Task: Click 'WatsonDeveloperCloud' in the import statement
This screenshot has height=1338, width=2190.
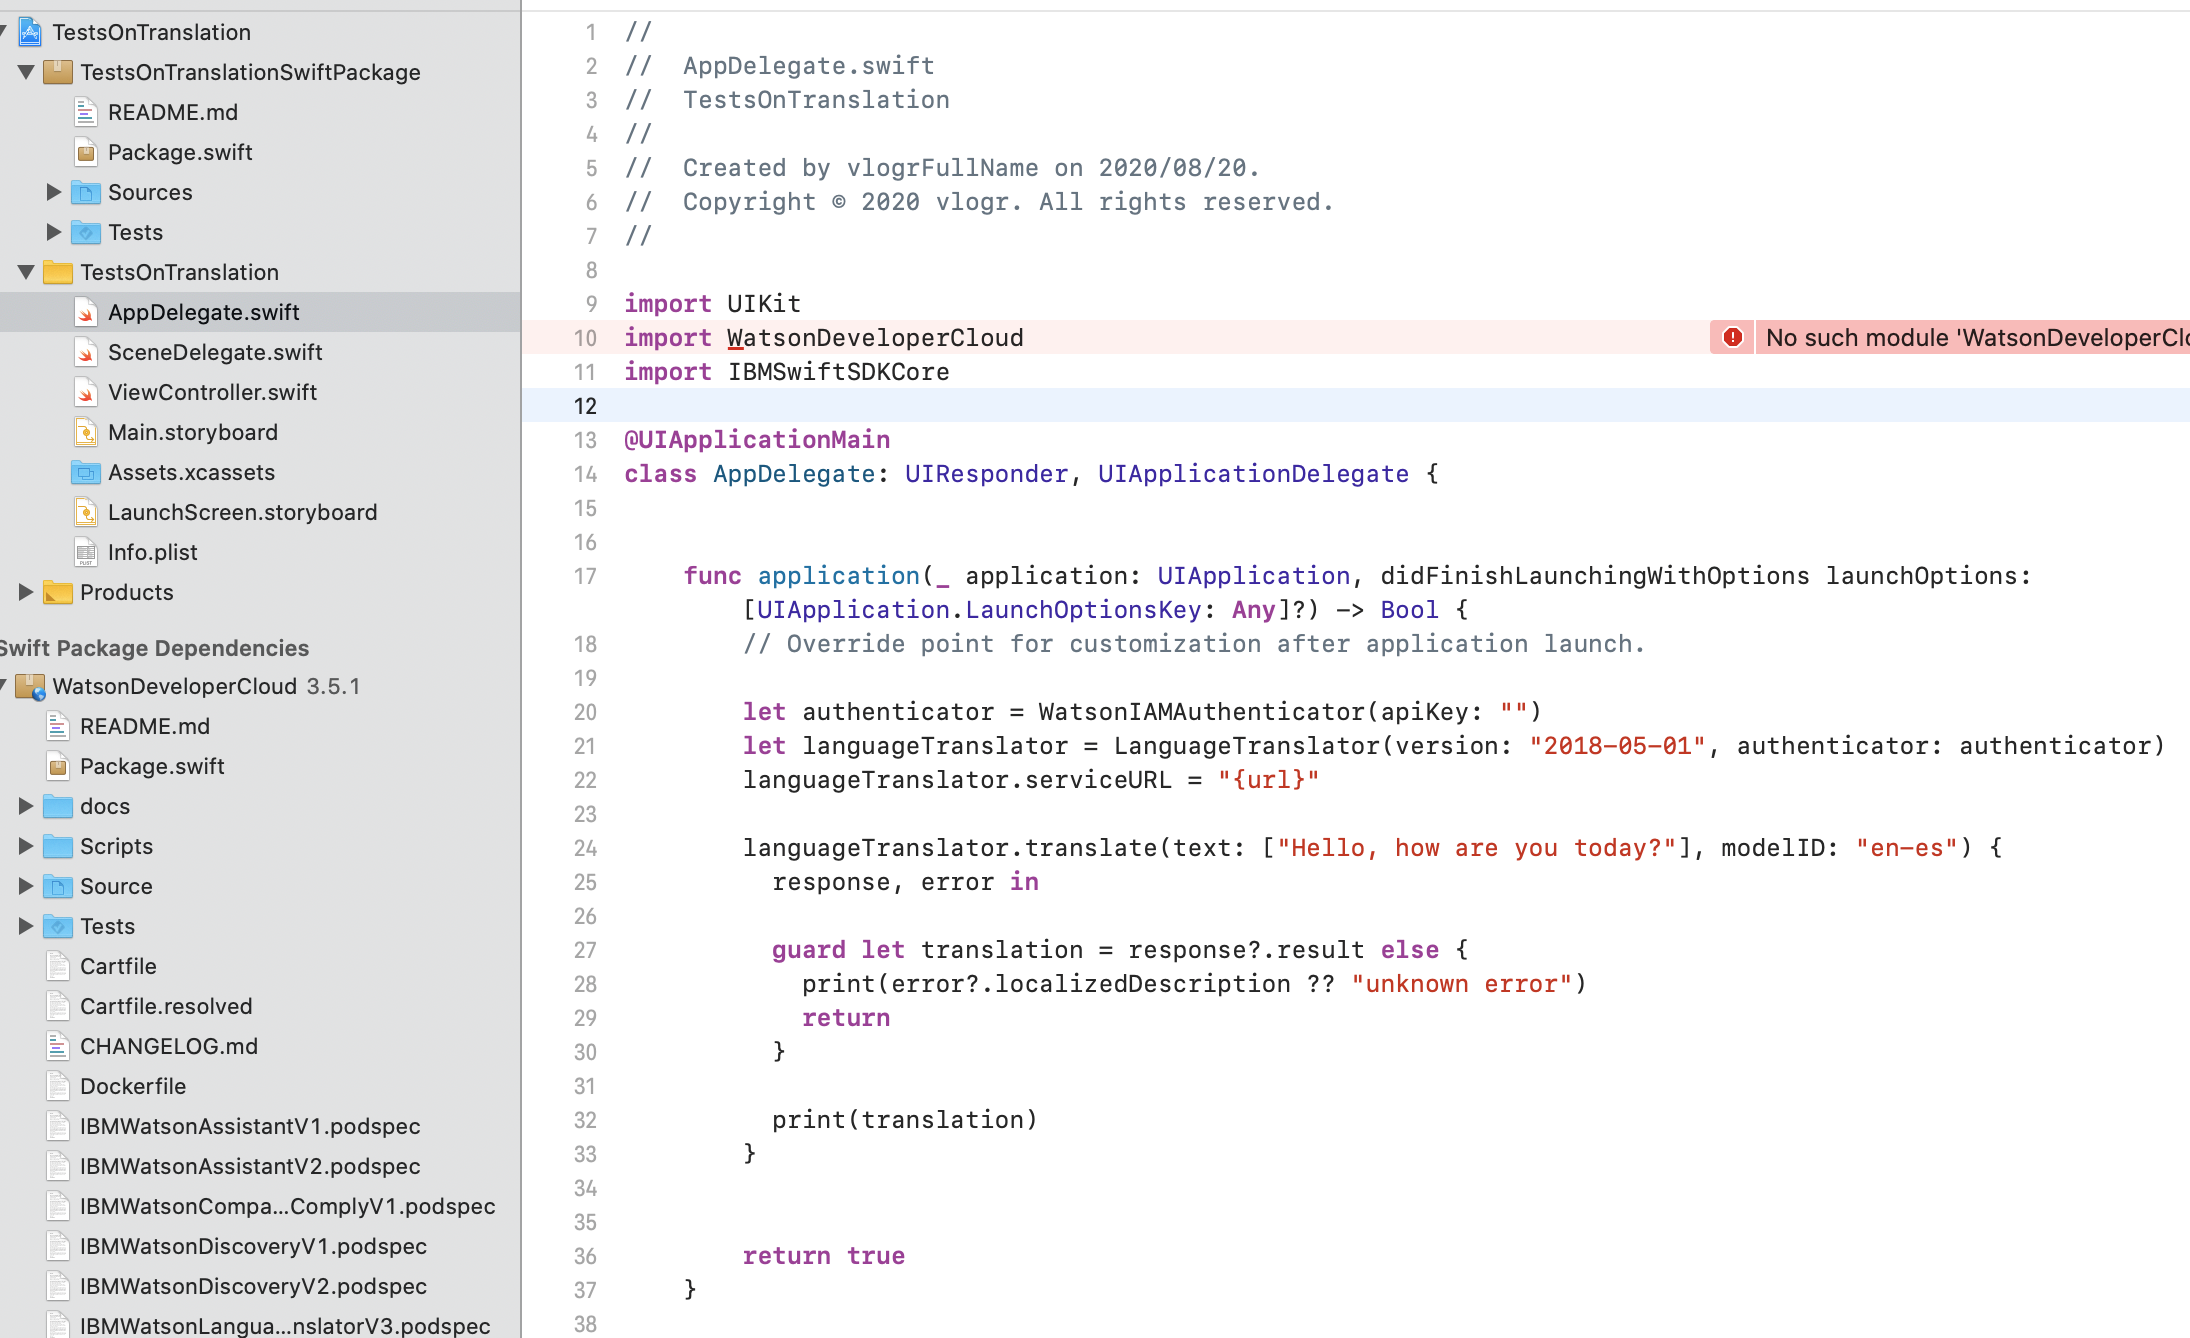Action: (875, 338)
